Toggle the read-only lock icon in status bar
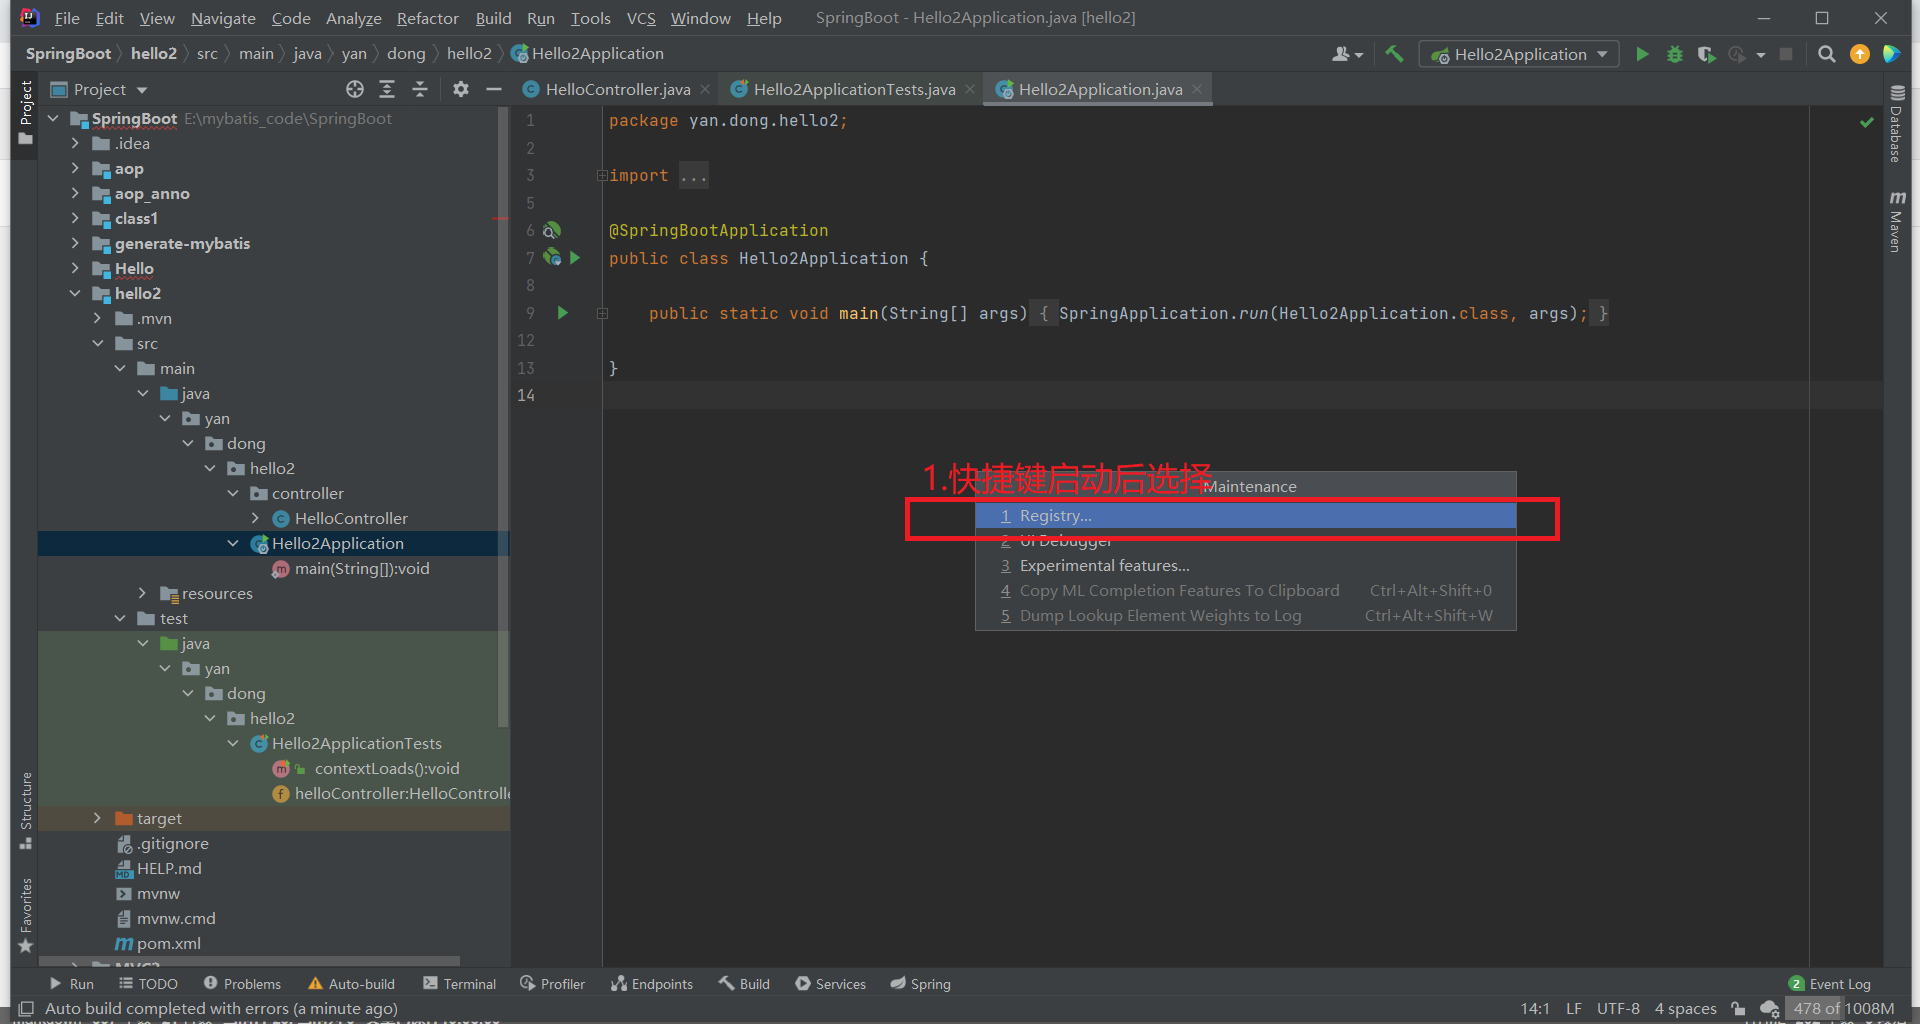The height and width of the screenshot is (1024, 1920). (1738, 1008)
